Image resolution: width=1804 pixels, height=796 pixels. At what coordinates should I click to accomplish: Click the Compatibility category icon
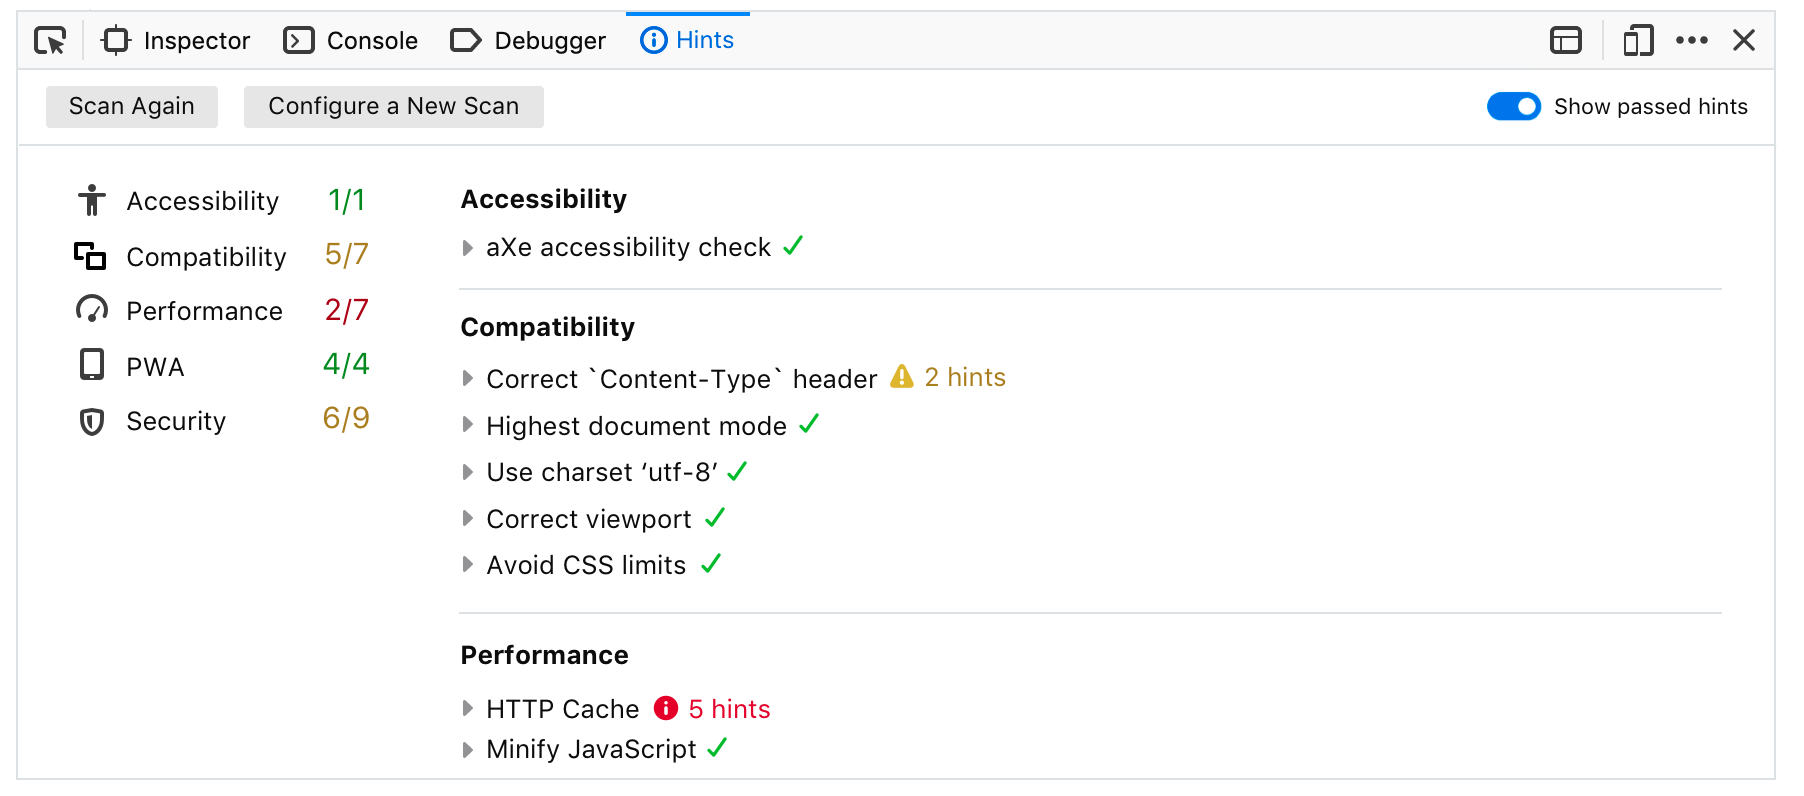(90, 256)
